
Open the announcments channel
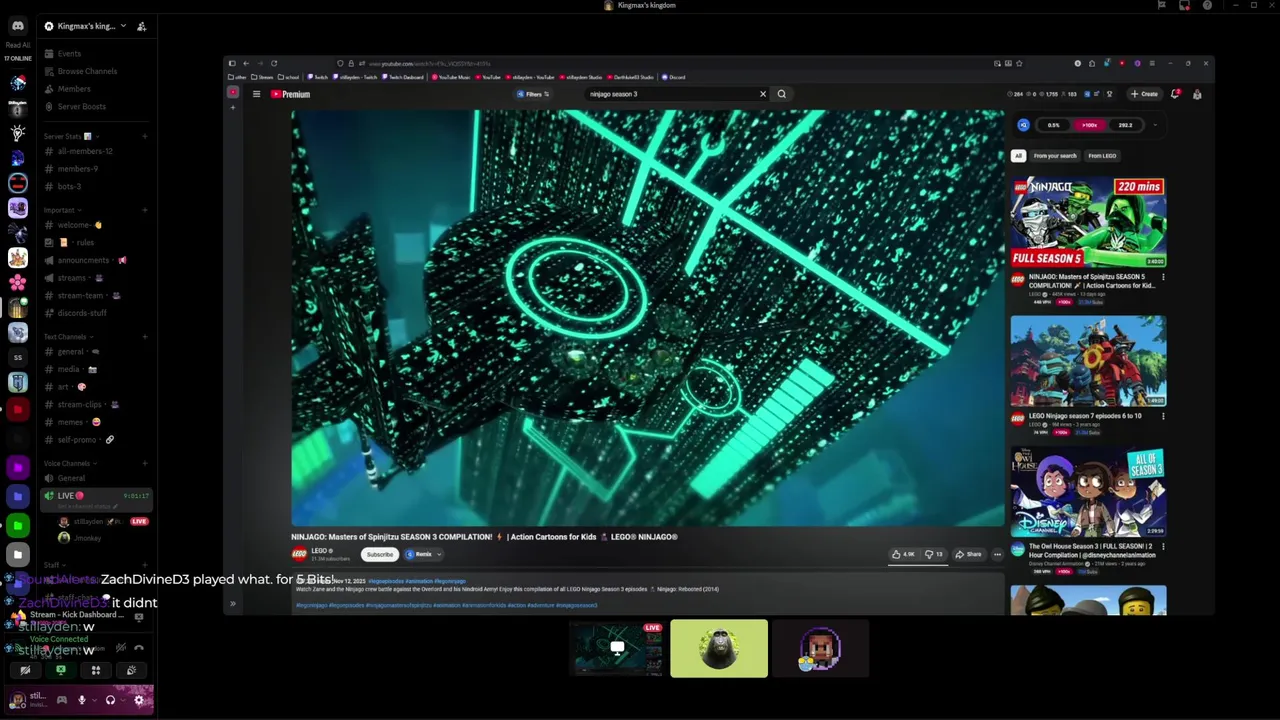point(84,260)
